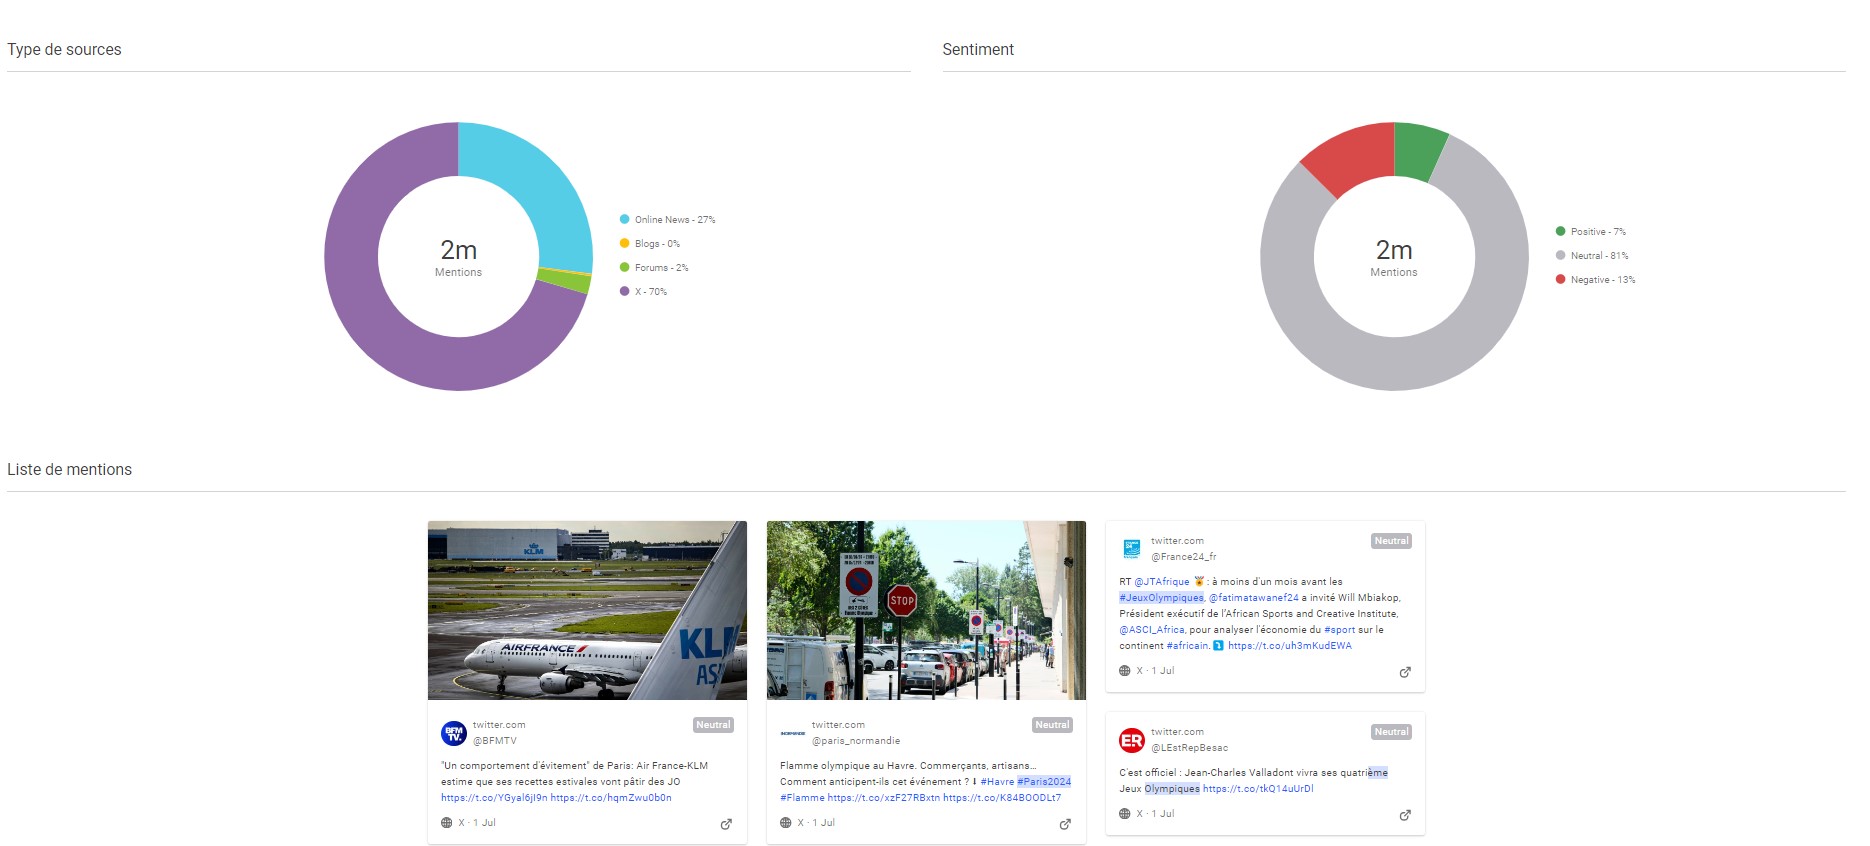Click the Neutral badge on France24_fr mention
1870x846 pixels.
(1391, 541)
